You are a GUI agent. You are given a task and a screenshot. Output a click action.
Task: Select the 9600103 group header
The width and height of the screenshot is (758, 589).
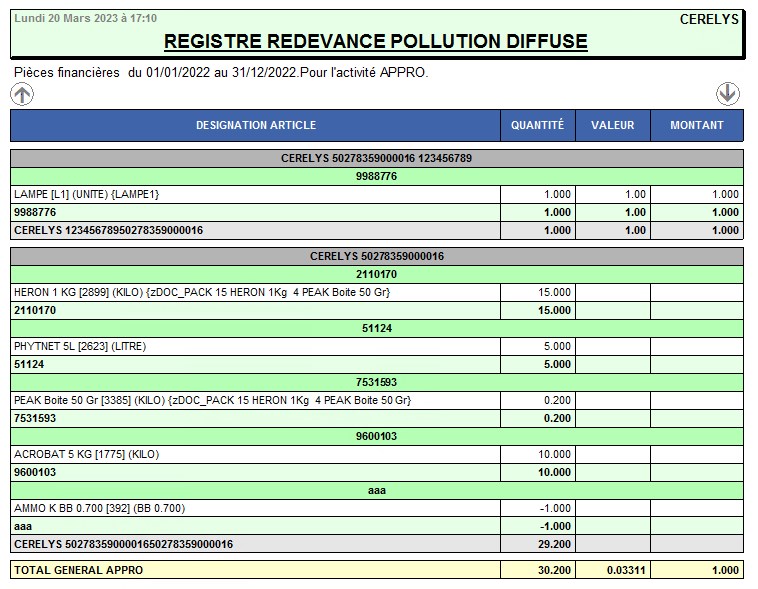(376, 436)
